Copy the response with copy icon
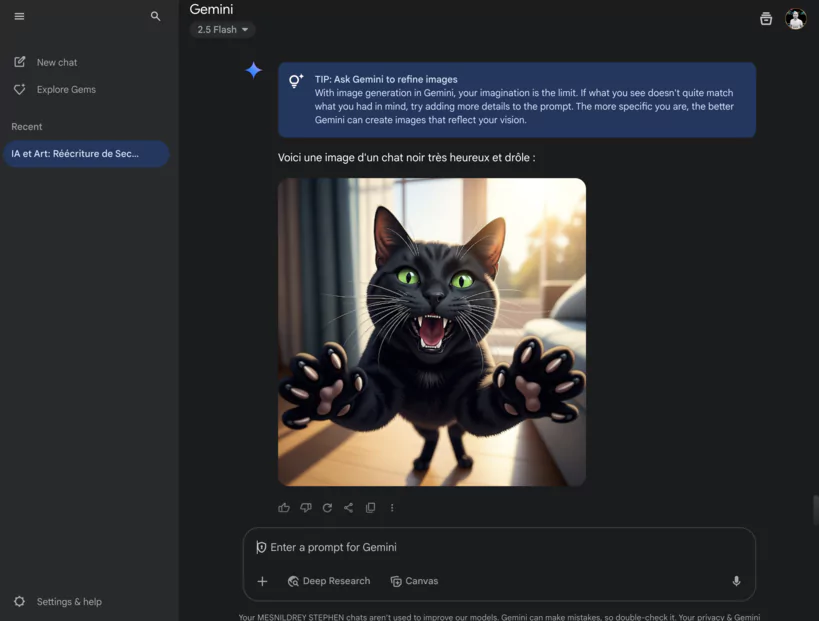819x621 pixels. (x=370, y=508)
